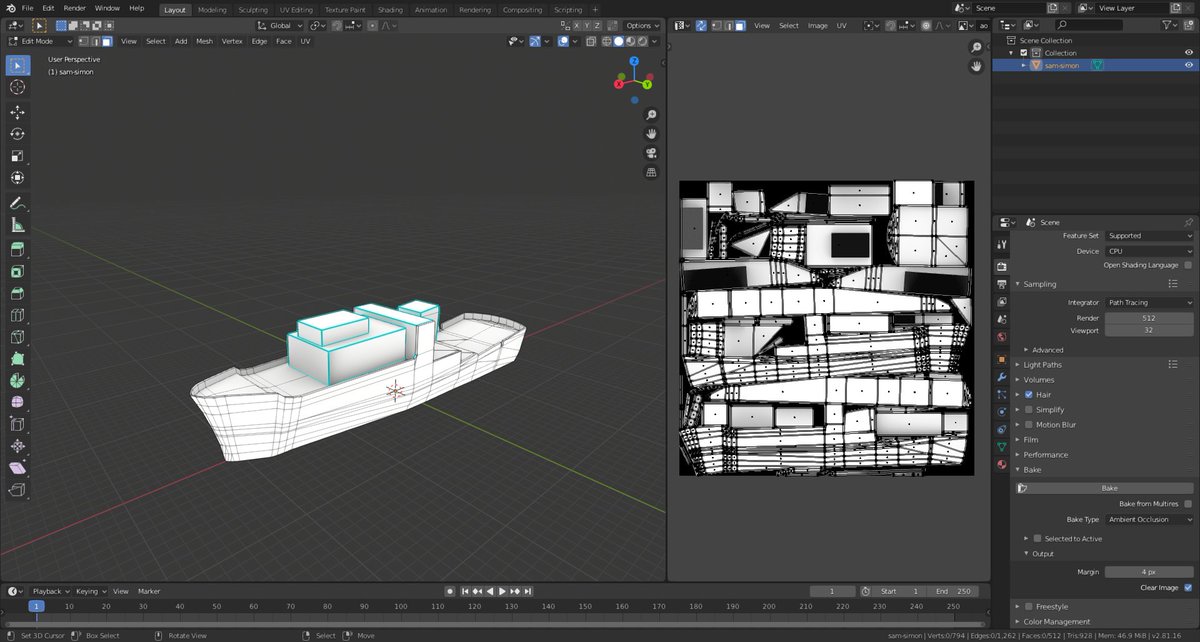Hide the Collection with eye icon
This screenshot has width=1200, height=642.
pos(1187,53)
